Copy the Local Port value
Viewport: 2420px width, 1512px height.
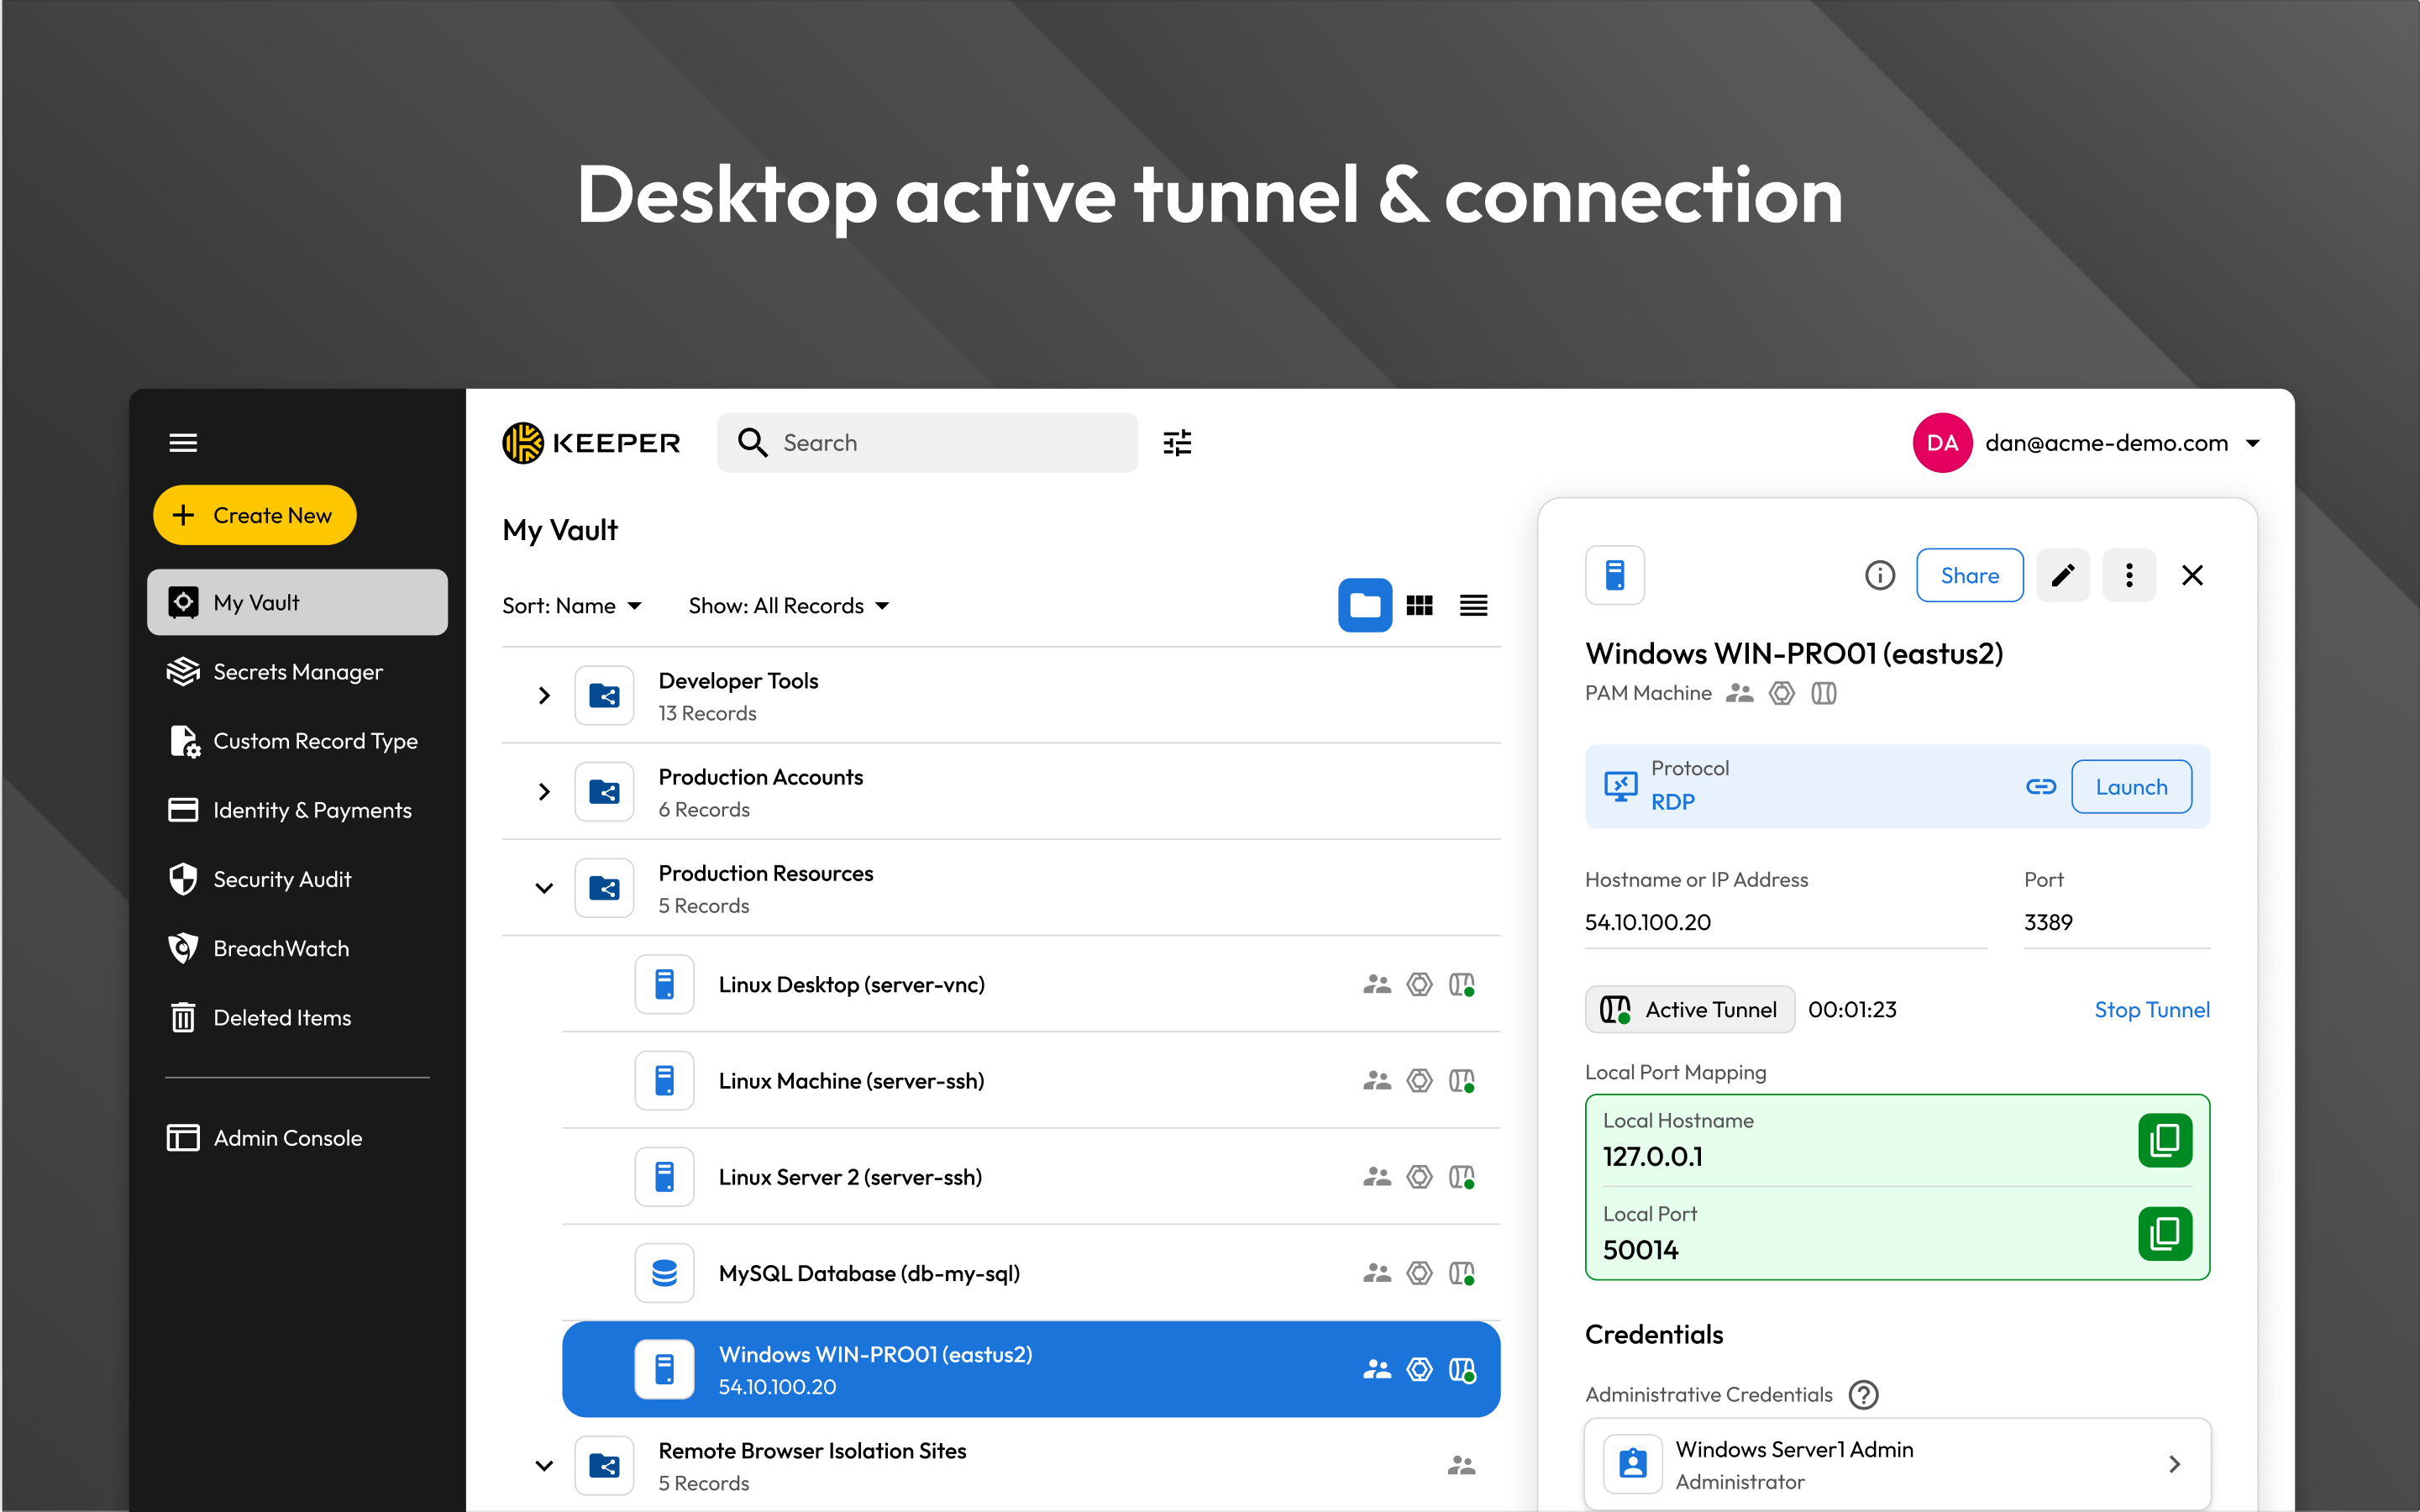click(x=2164, y=1233)
